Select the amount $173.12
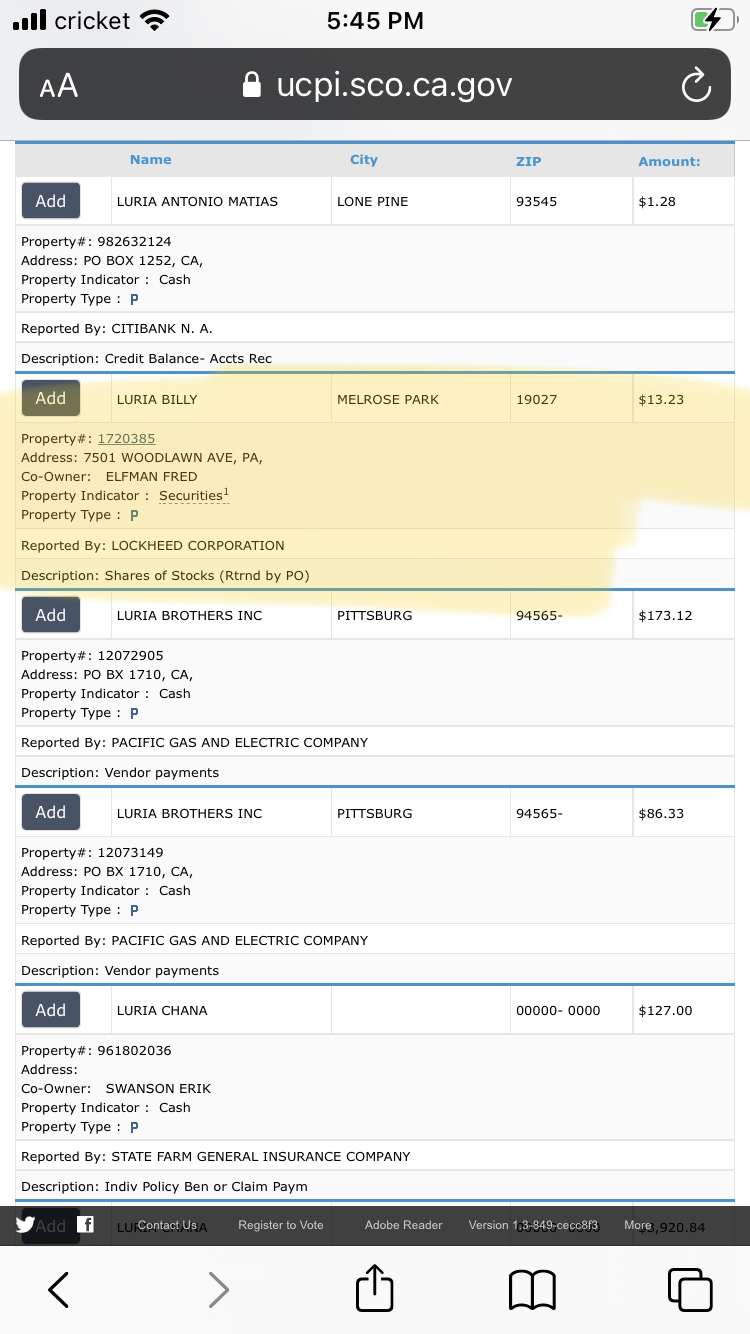 coord(665,616)
